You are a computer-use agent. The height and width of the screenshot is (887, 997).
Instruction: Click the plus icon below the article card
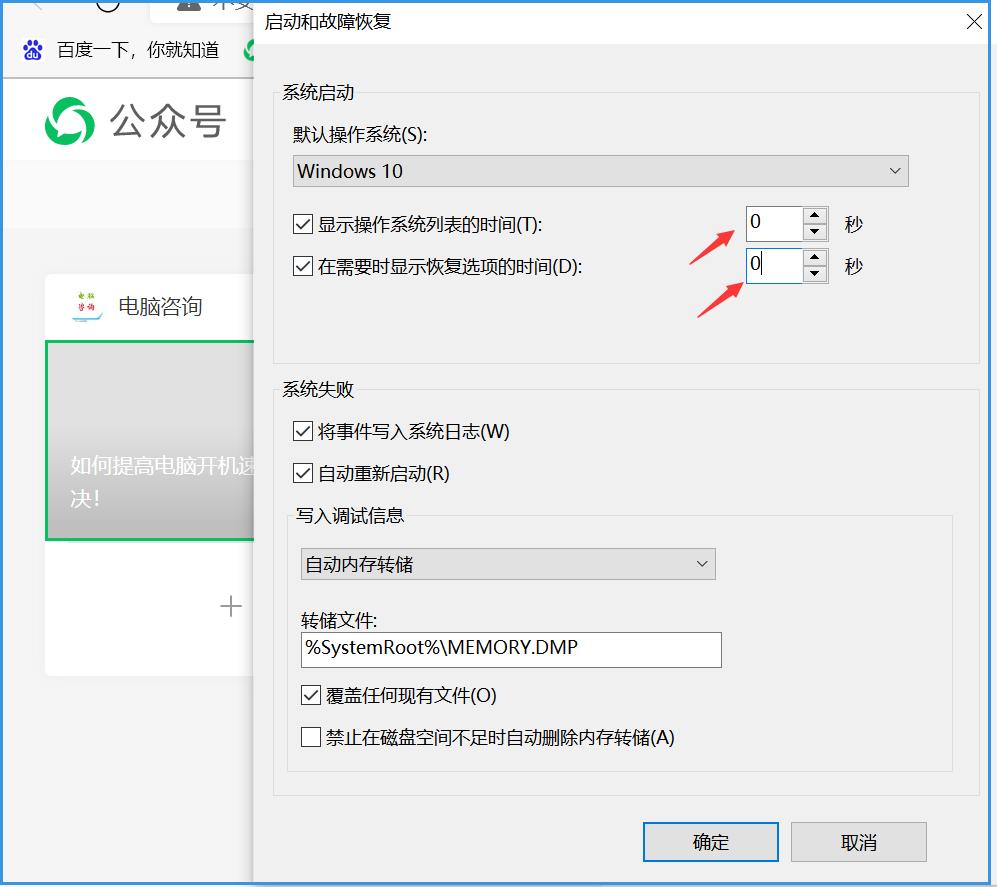point(230,606)
